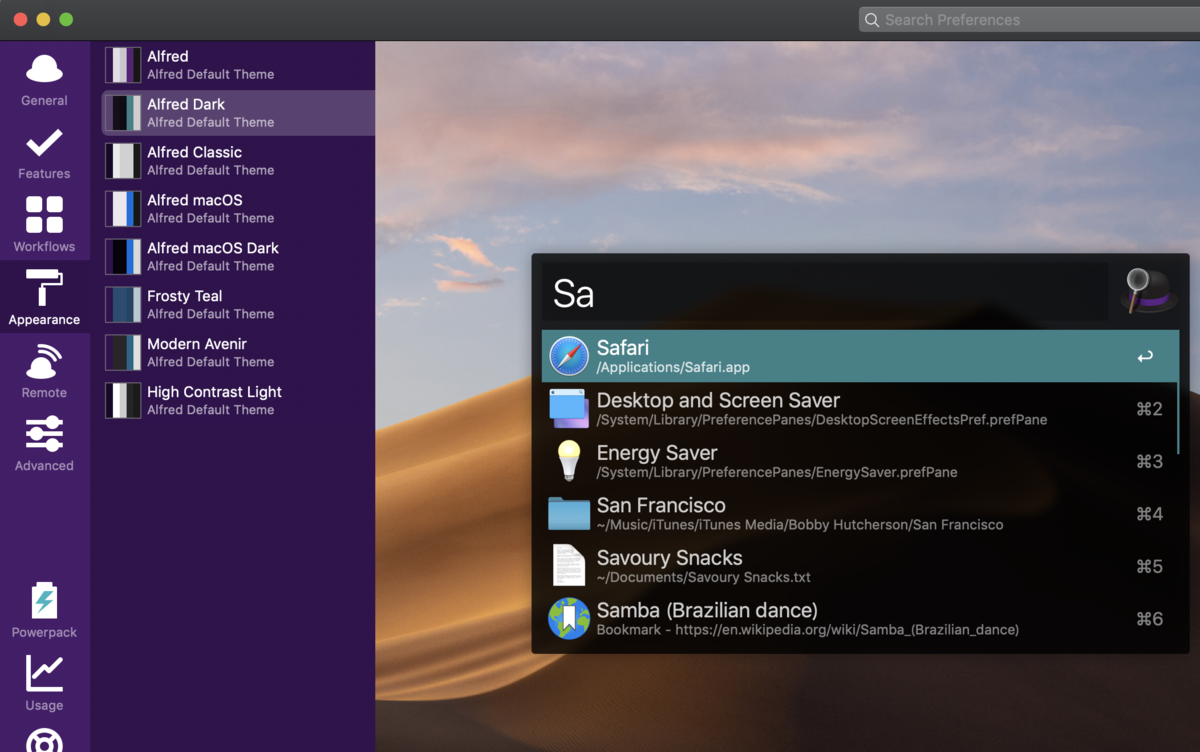This screenshot has width=1200, height=752.
Task: Click the ⌘2 shortcut label
Action: point(1150,409)
